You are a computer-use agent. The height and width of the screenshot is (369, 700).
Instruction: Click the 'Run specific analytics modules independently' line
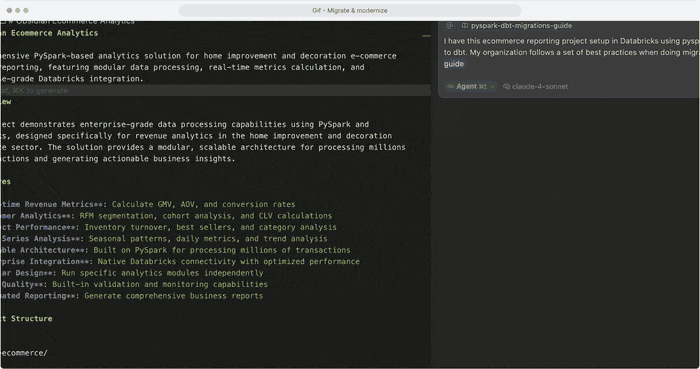click(132, 273)
